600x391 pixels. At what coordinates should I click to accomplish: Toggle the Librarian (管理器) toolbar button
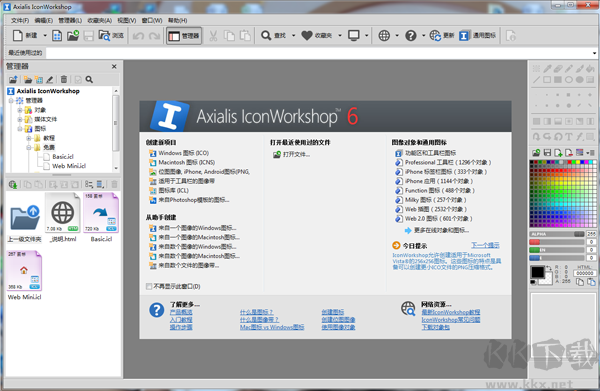[x=184, y=36]
